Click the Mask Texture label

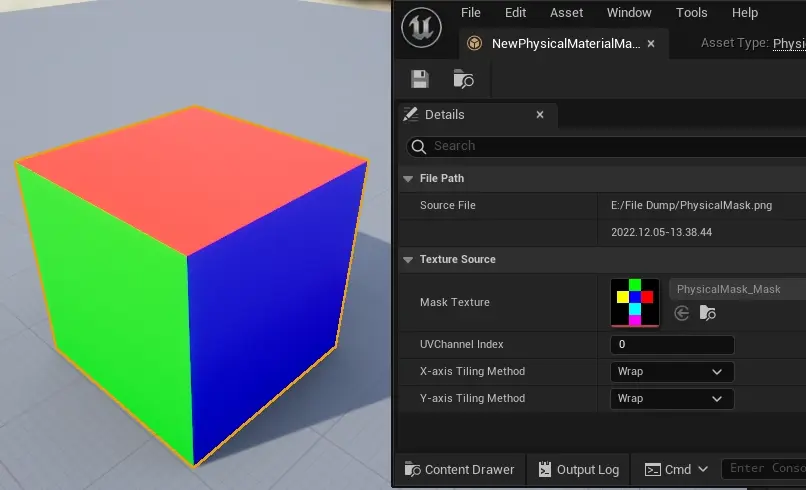454,302
